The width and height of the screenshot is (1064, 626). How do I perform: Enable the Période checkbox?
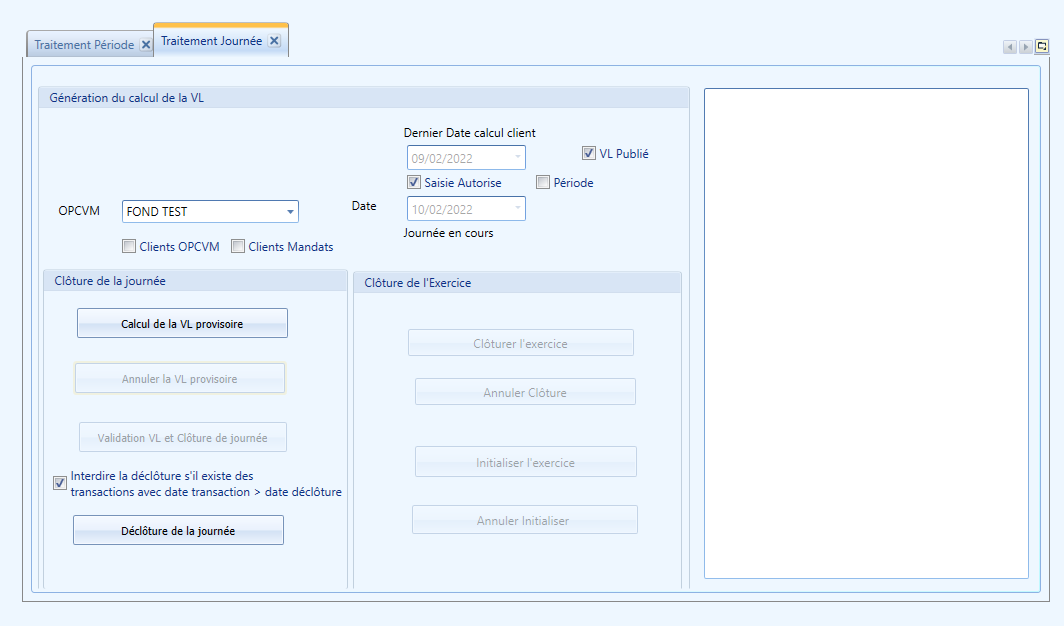pyautogui.click(x=542, y=182)
